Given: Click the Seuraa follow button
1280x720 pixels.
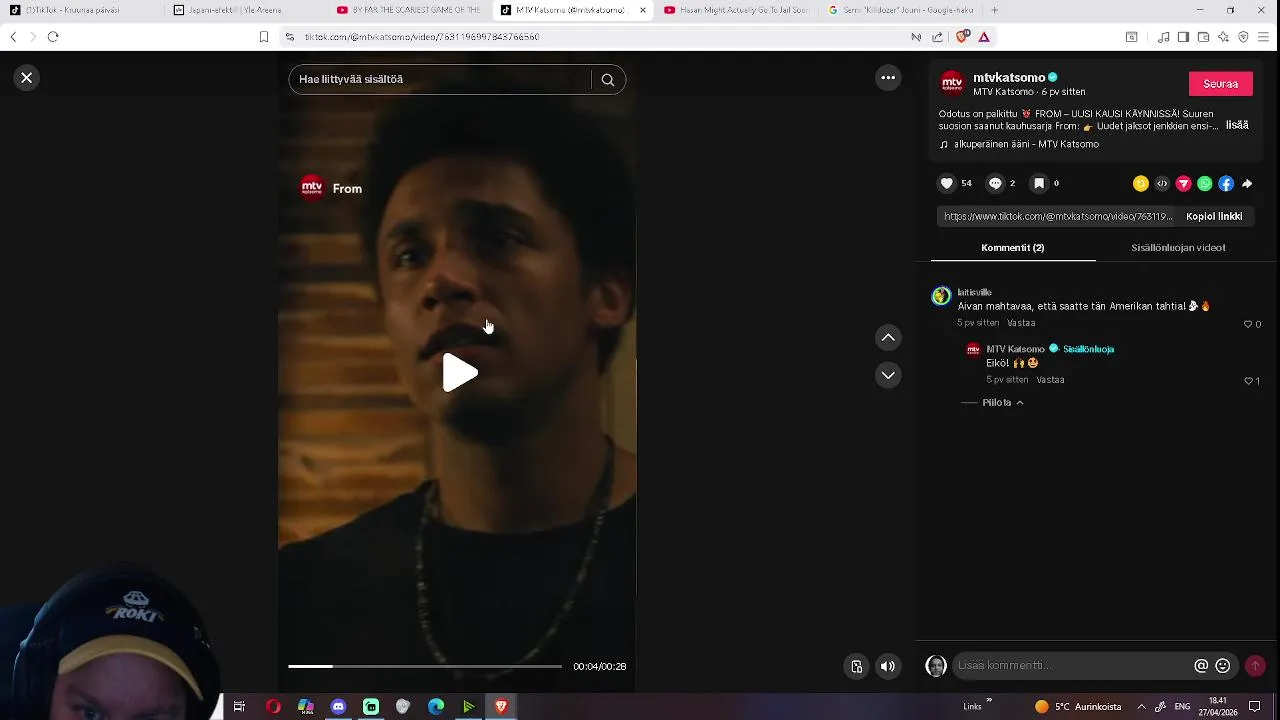Looking at the screenshot, I should pos(1220,84).
